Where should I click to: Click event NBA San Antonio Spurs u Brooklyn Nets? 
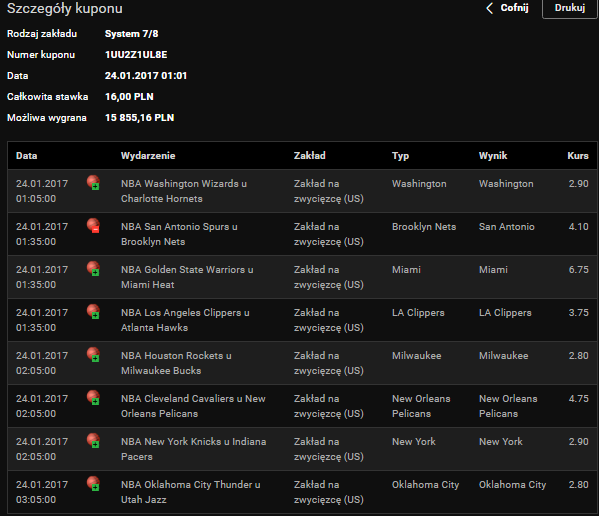click(179, 234)
